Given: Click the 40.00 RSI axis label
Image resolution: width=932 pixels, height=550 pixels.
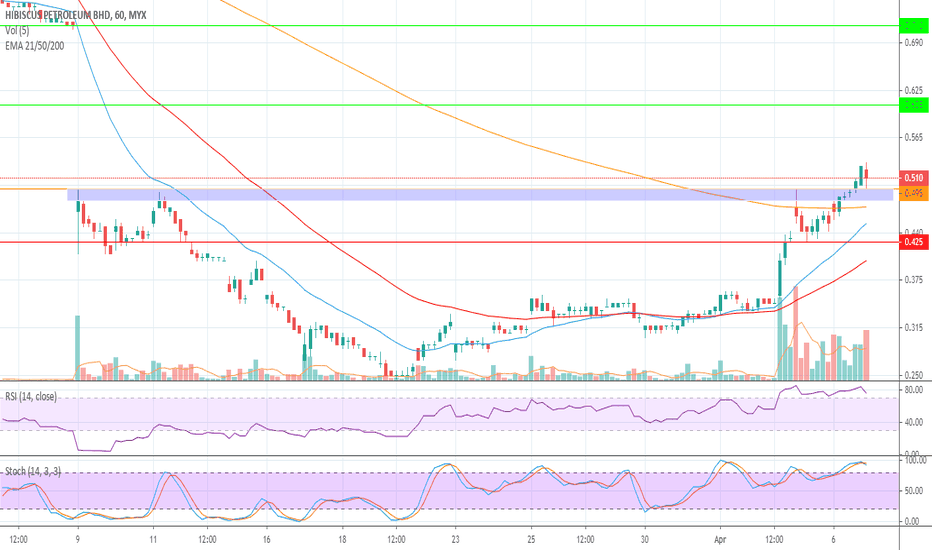Looking at the screenshot, I should point(914,423).
